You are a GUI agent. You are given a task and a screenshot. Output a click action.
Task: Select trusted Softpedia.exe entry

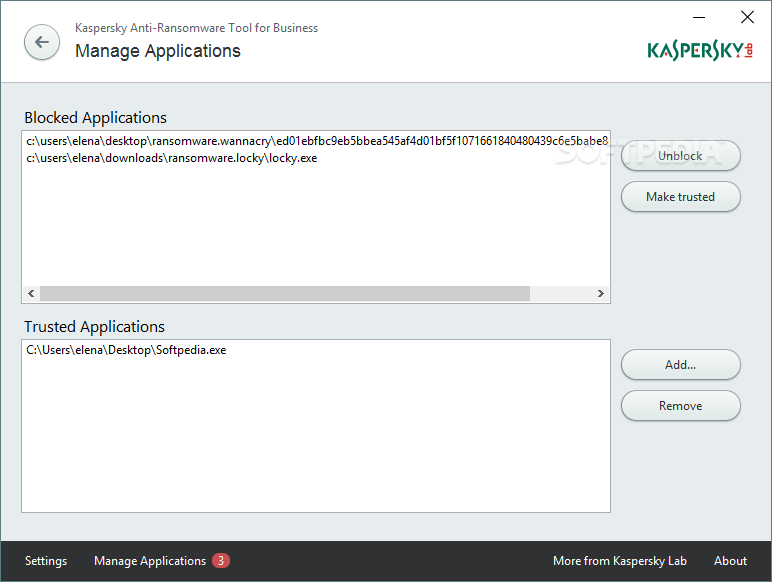[x=316, y=350]
